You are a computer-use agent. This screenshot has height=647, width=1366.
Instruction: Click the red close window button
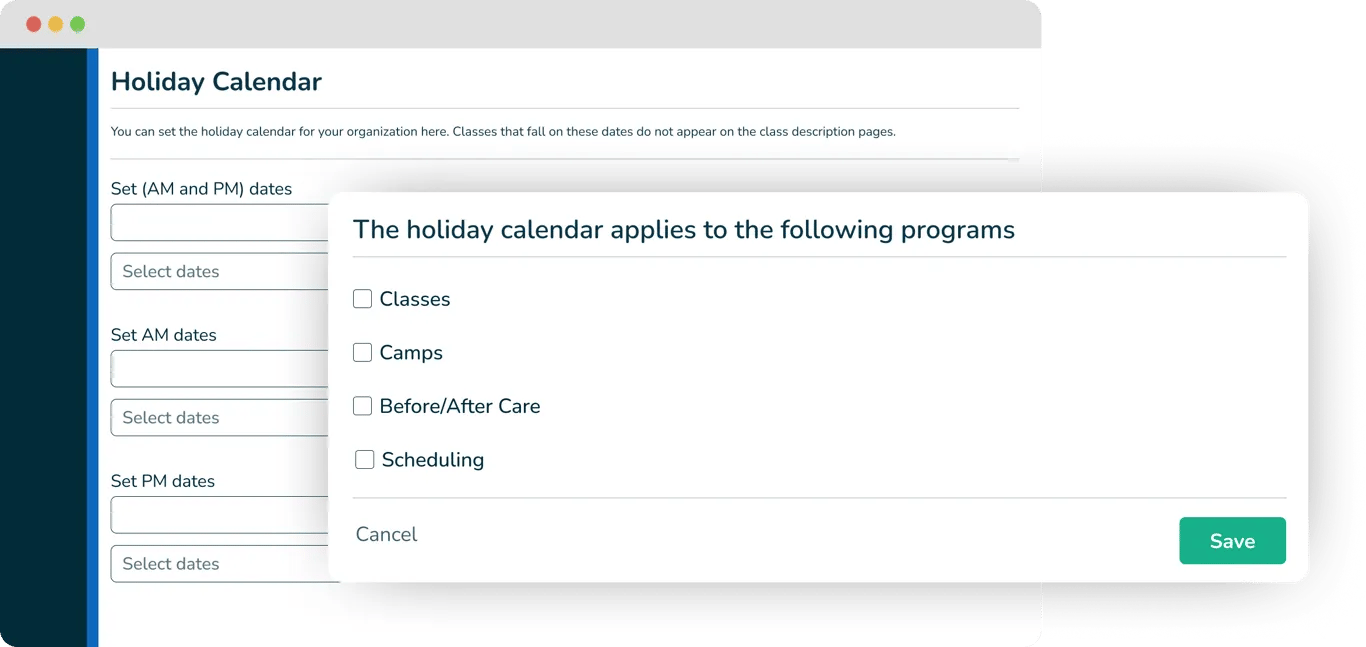point(33,24)
